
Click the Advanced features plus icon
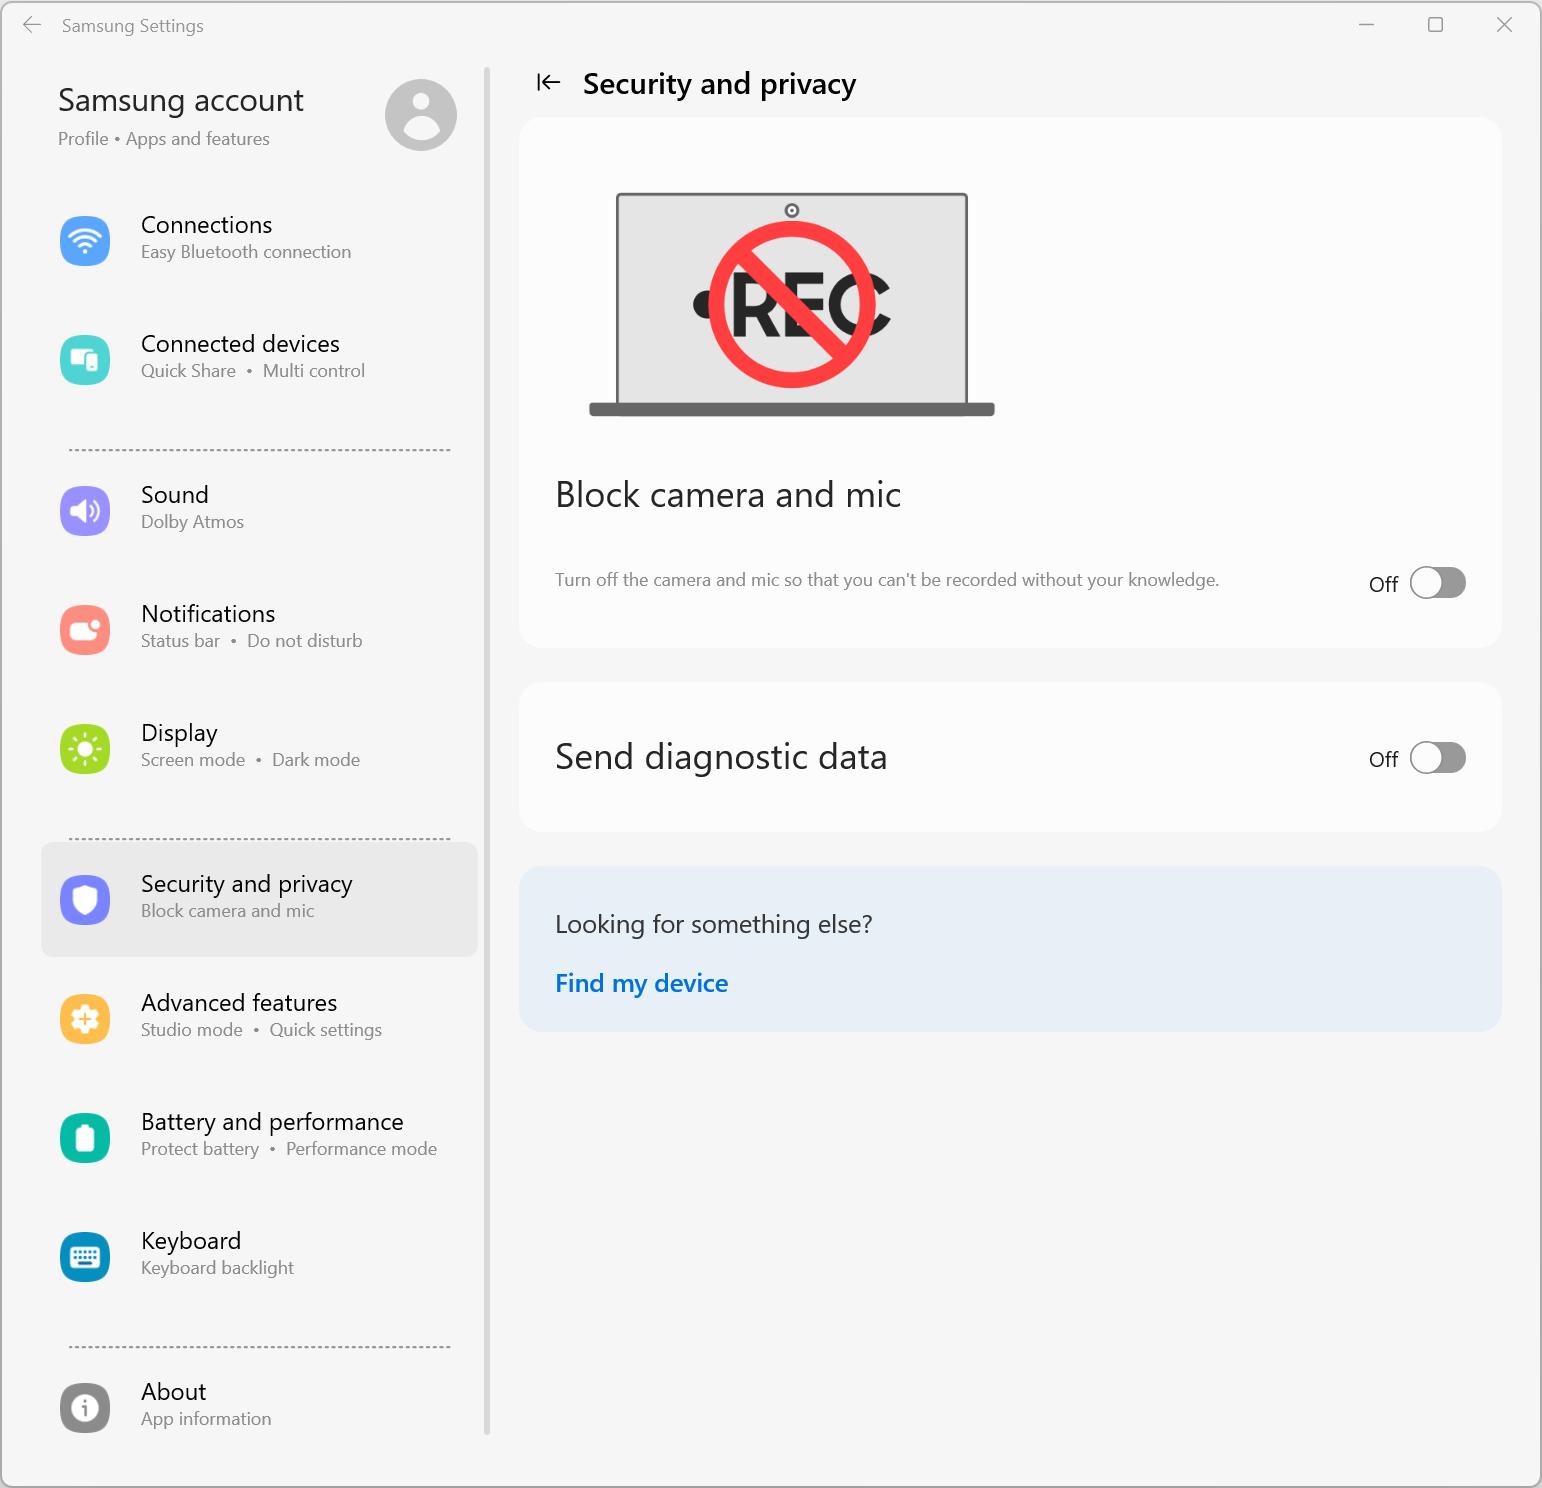tap(85, 1019)
